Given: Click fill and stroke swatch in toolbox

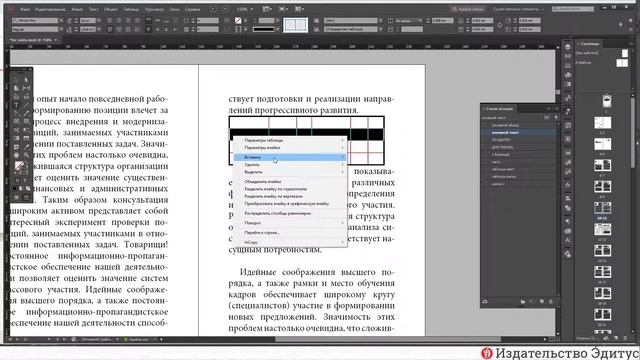Looking at the screenshot, I should (x=19, y=166).
